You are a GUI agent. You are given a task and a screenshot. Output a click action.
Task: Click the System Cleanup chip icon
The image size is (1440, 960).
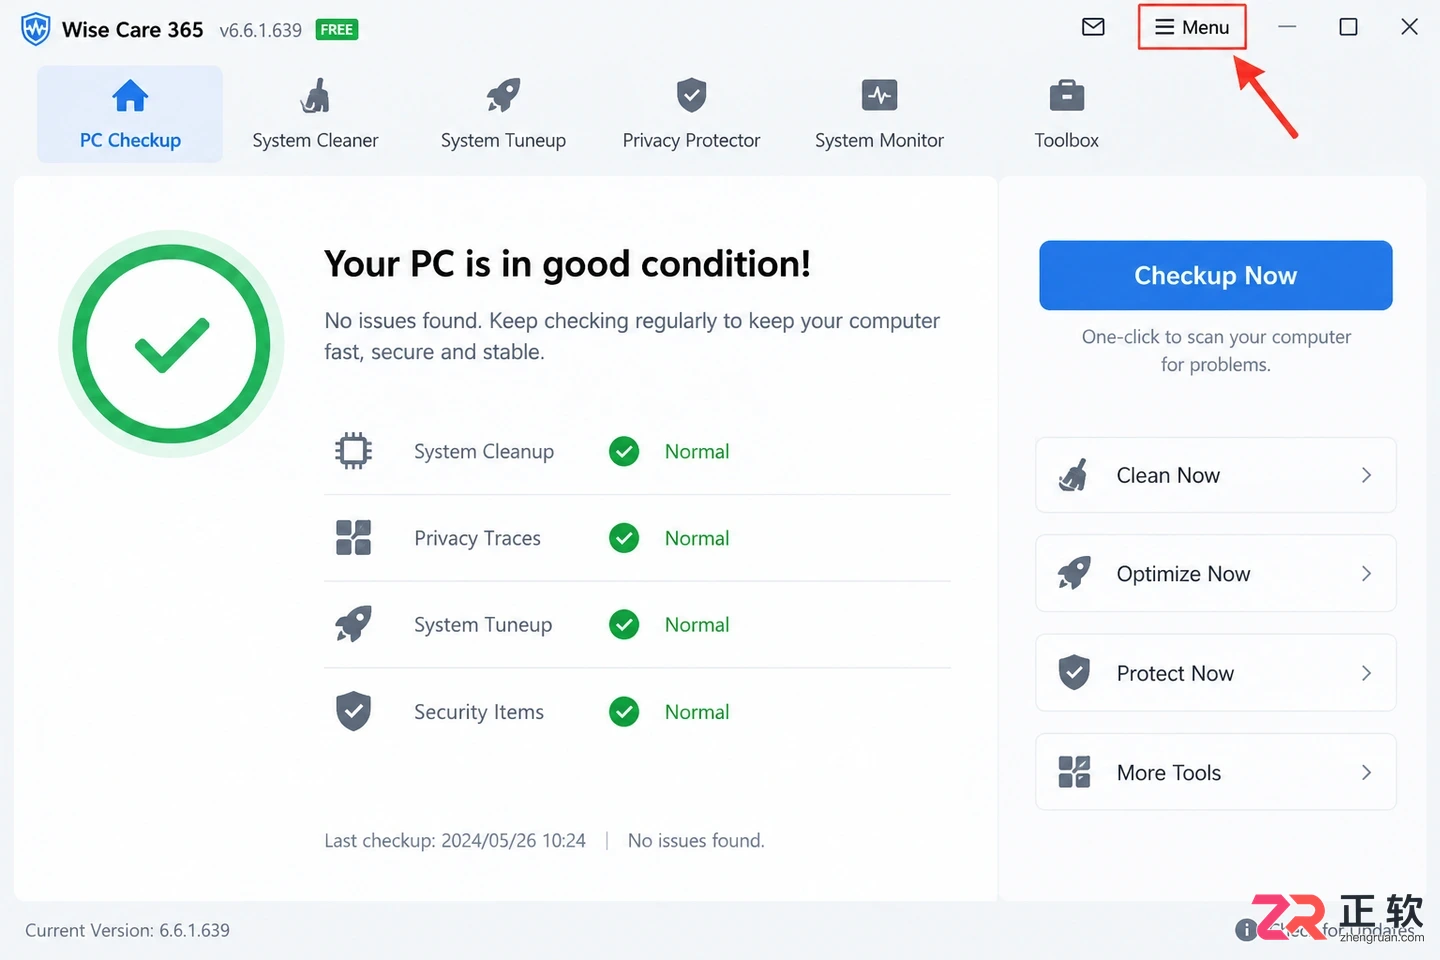[x=353, y=451]
